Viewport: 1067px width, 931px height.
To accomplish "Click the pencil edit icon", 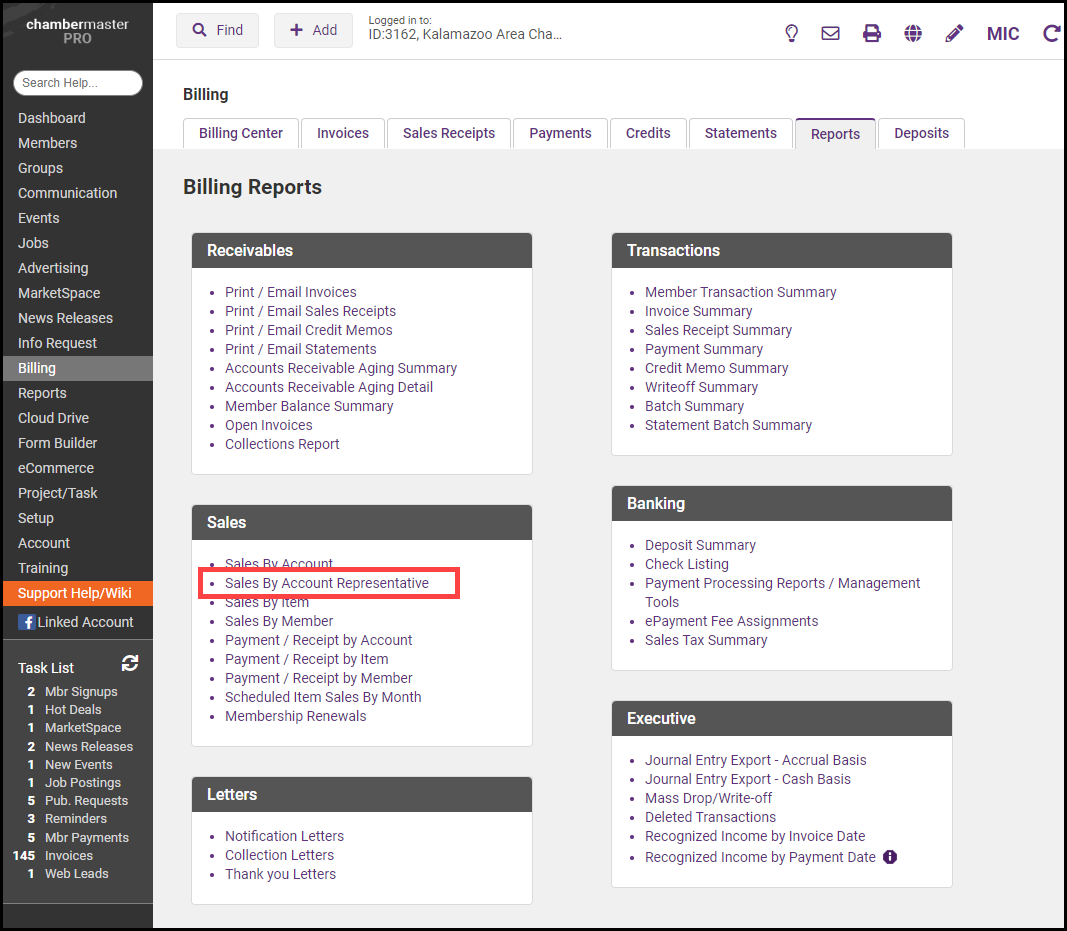I will click(954, 33).
